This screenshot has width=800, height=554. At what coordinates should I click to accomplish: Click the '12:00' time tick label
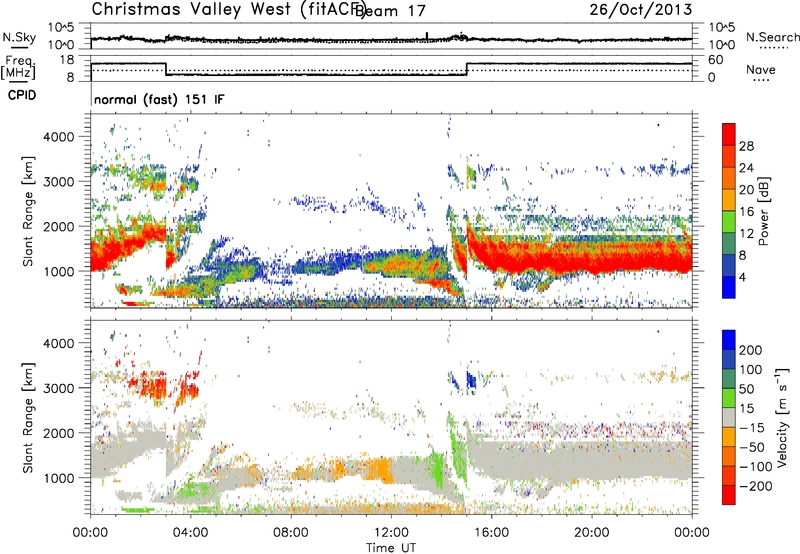[x=391, y=533]
